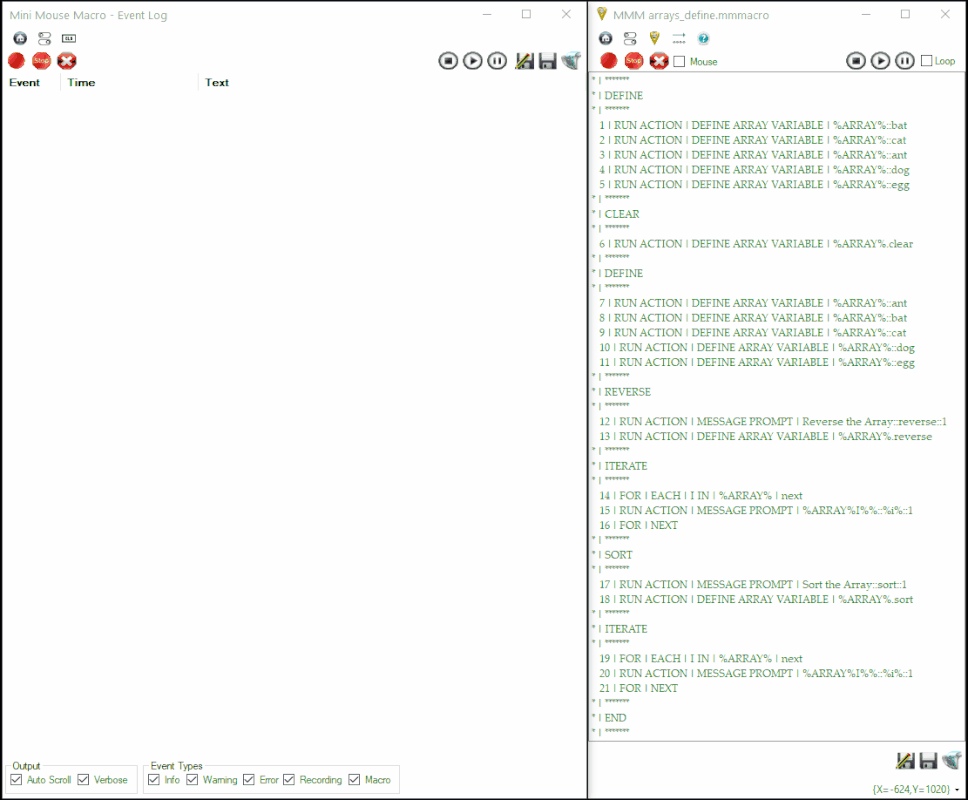Uncheck the Recording event type
Screen dimensions: 968x800
290,780
